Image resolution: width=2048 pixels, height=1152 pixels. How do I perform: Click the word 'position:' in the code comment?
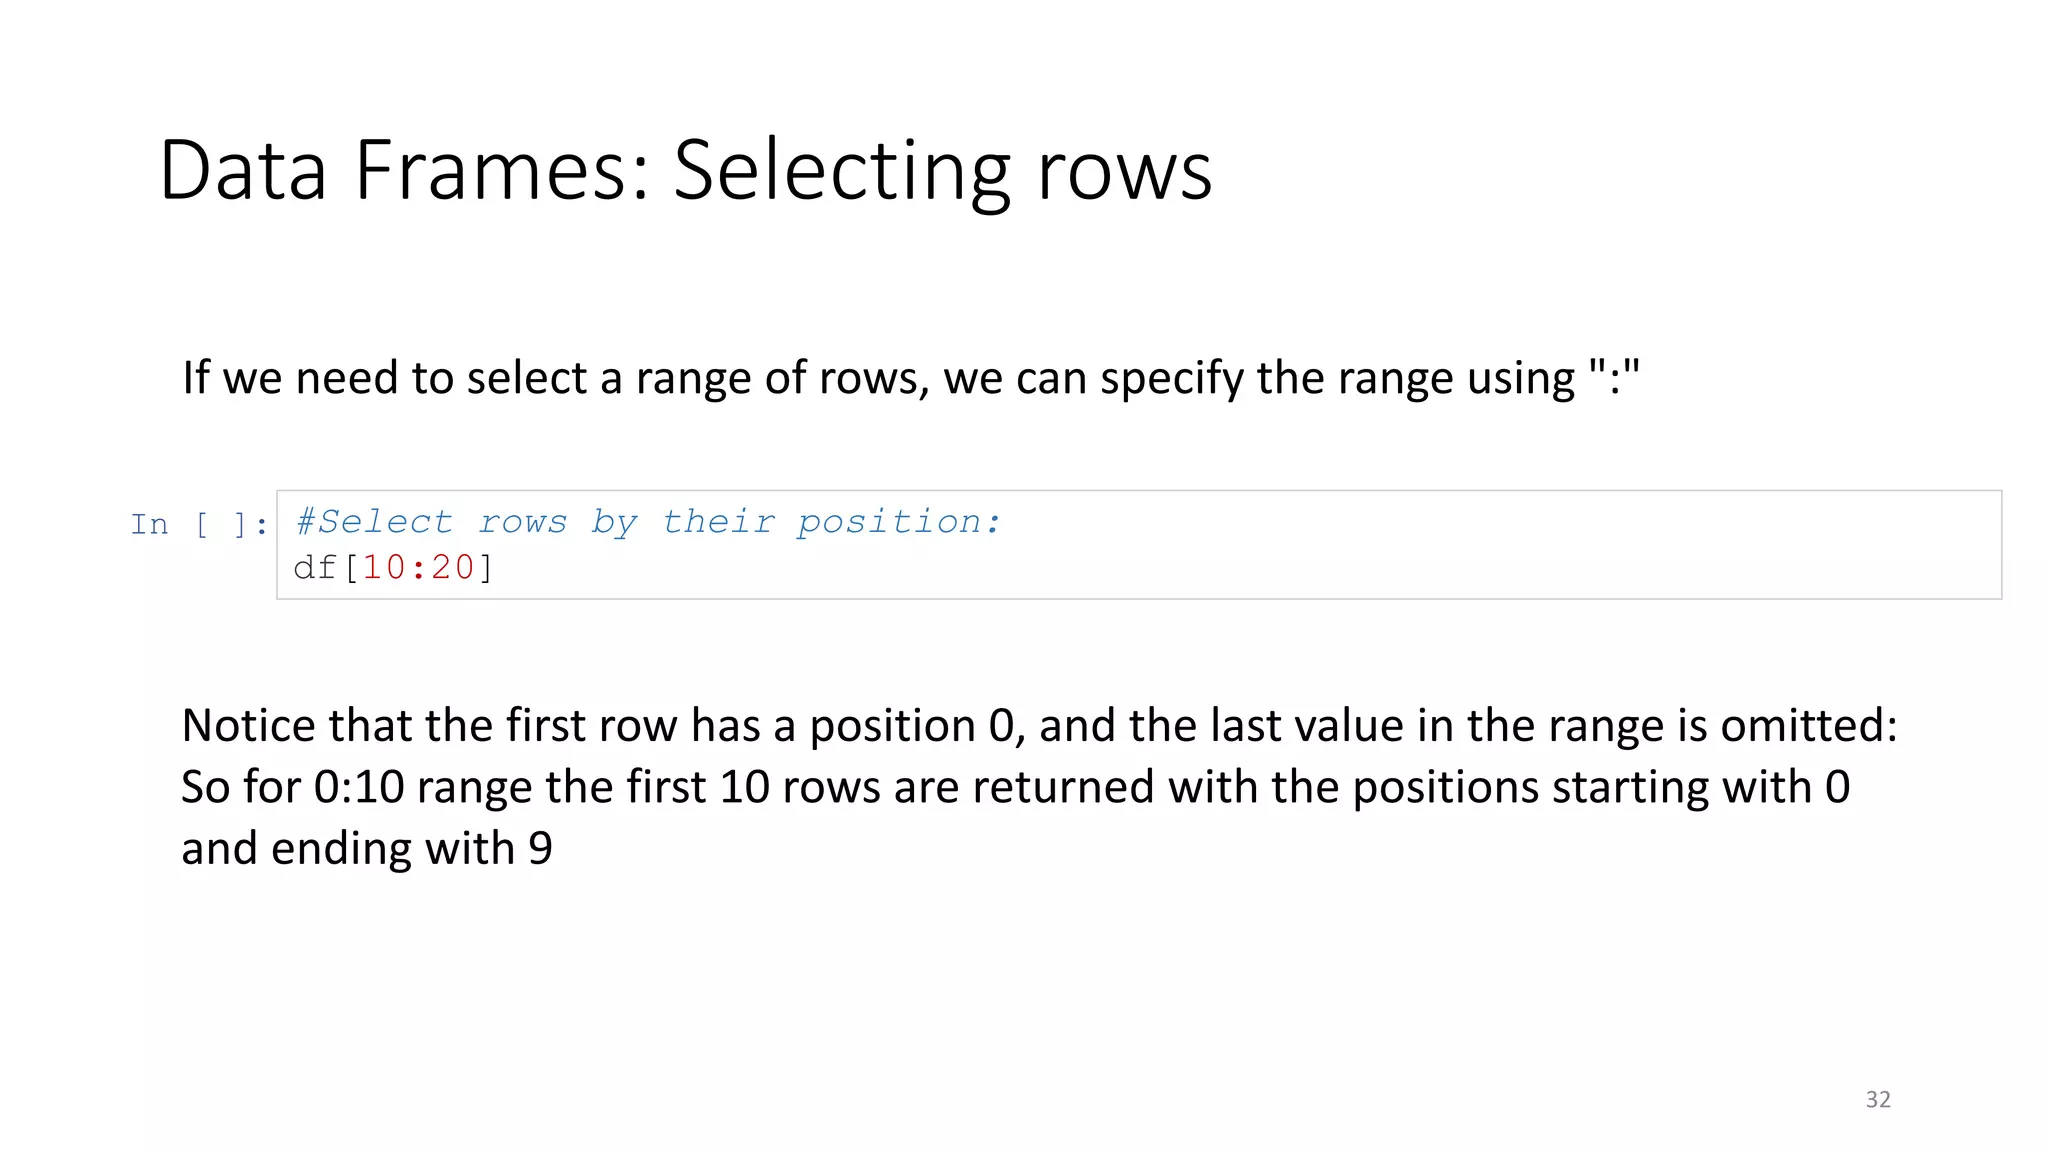pos(898,522)
